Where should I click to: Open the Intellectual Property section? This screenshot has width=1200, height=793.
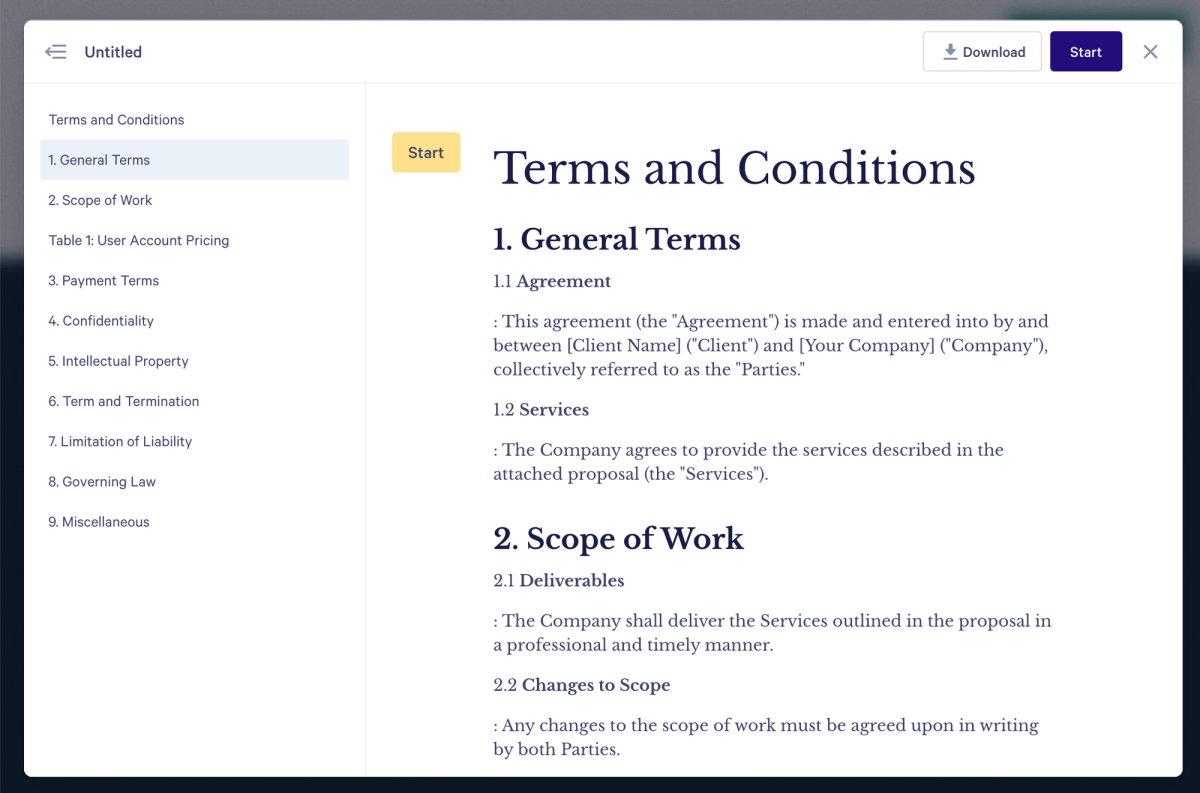click(117, 361)
